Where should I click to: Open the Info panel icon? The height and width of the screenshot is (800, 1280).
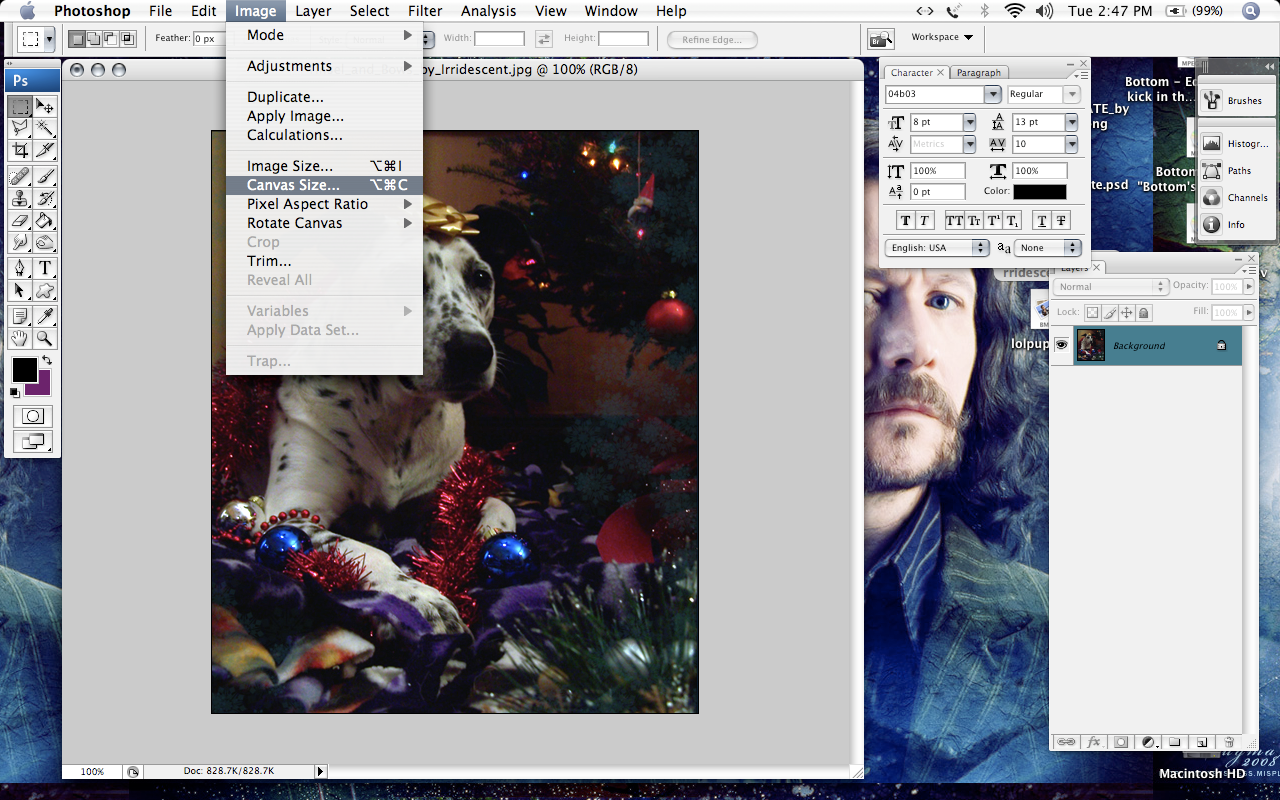click(x=1212, y=225)
